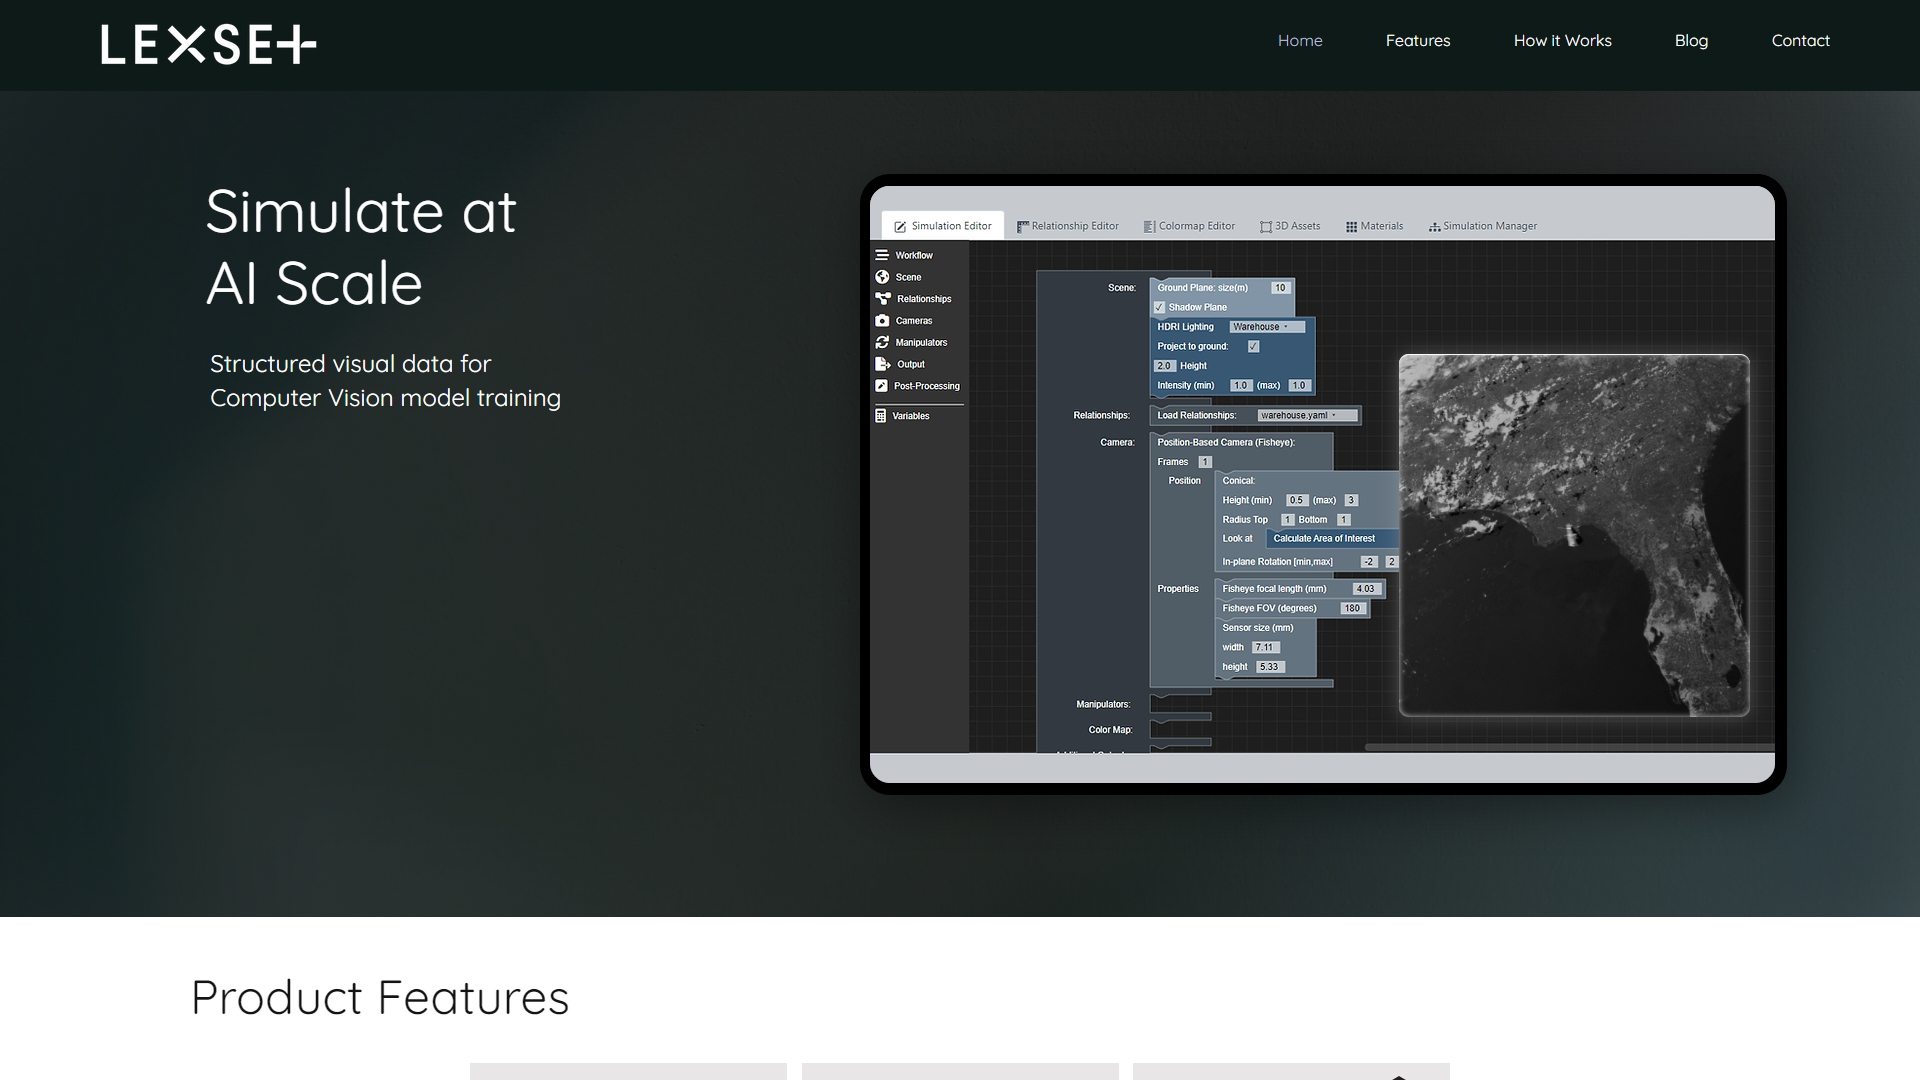1920x1080 pixels.
Task: Select the Workflow icon in the sidebar
Action: click(x=883, y=255)
